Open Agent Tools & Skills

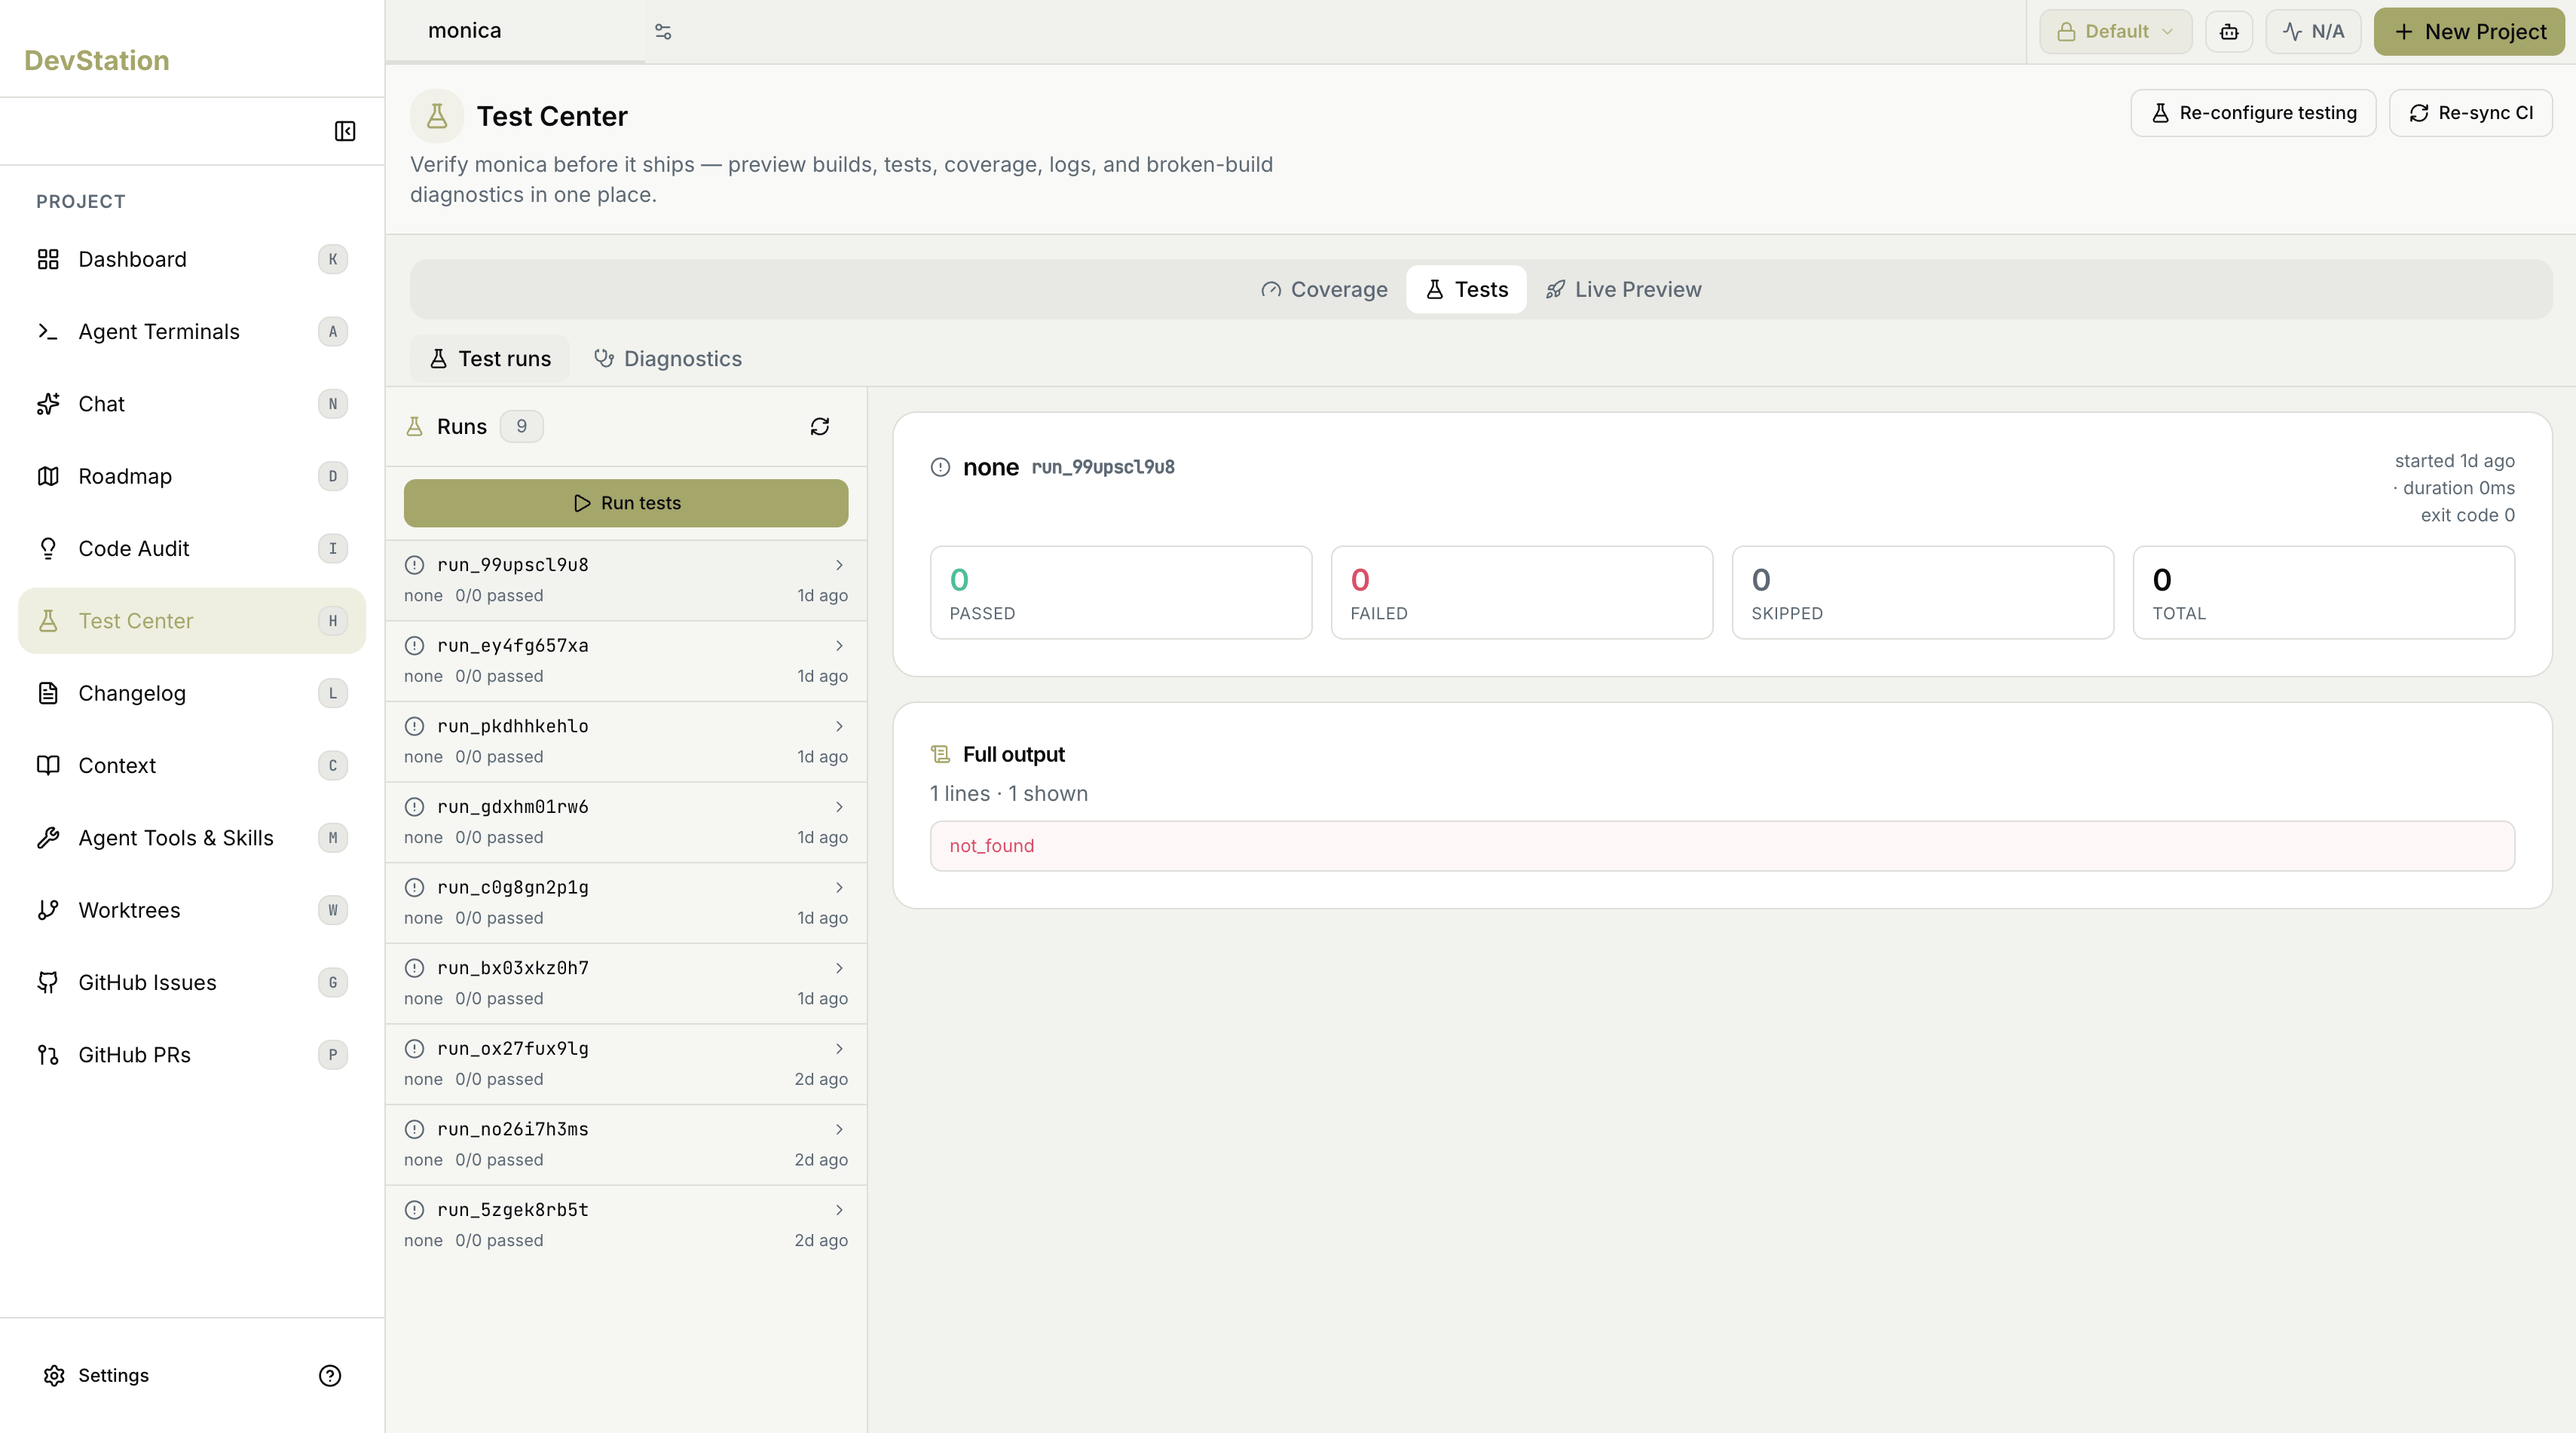click(x=192, y=838)
